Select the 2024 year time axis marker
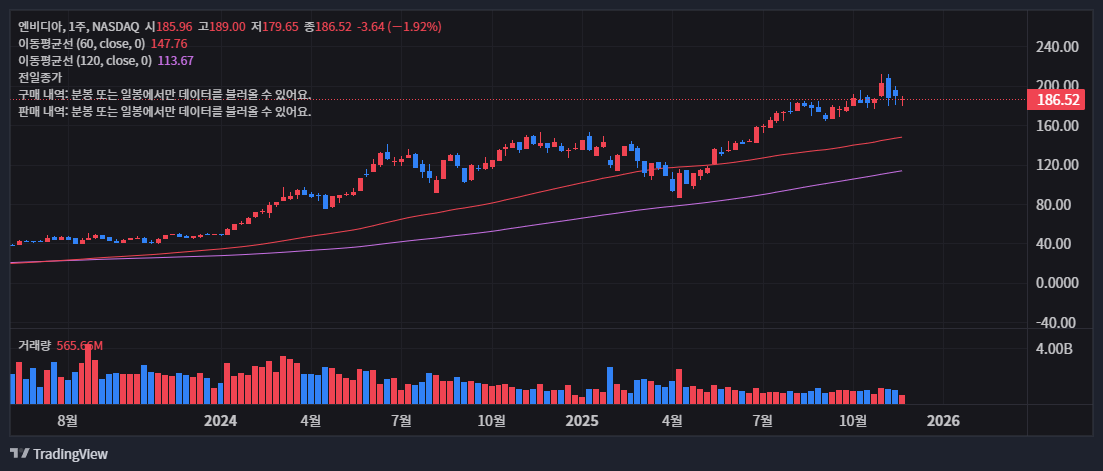Image resolution: width=1103 pixels, height=471 pixels. [220, 421]
